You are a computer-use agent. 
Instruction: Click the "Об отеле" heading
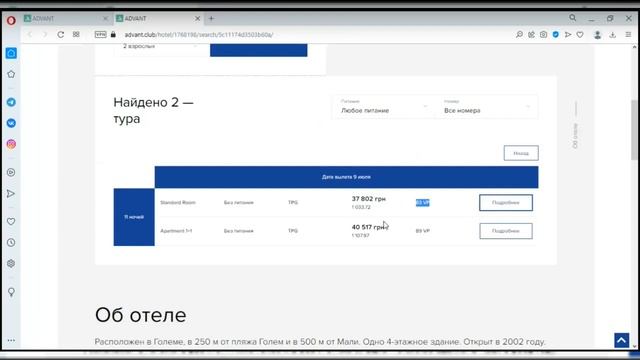click(140, 315)
